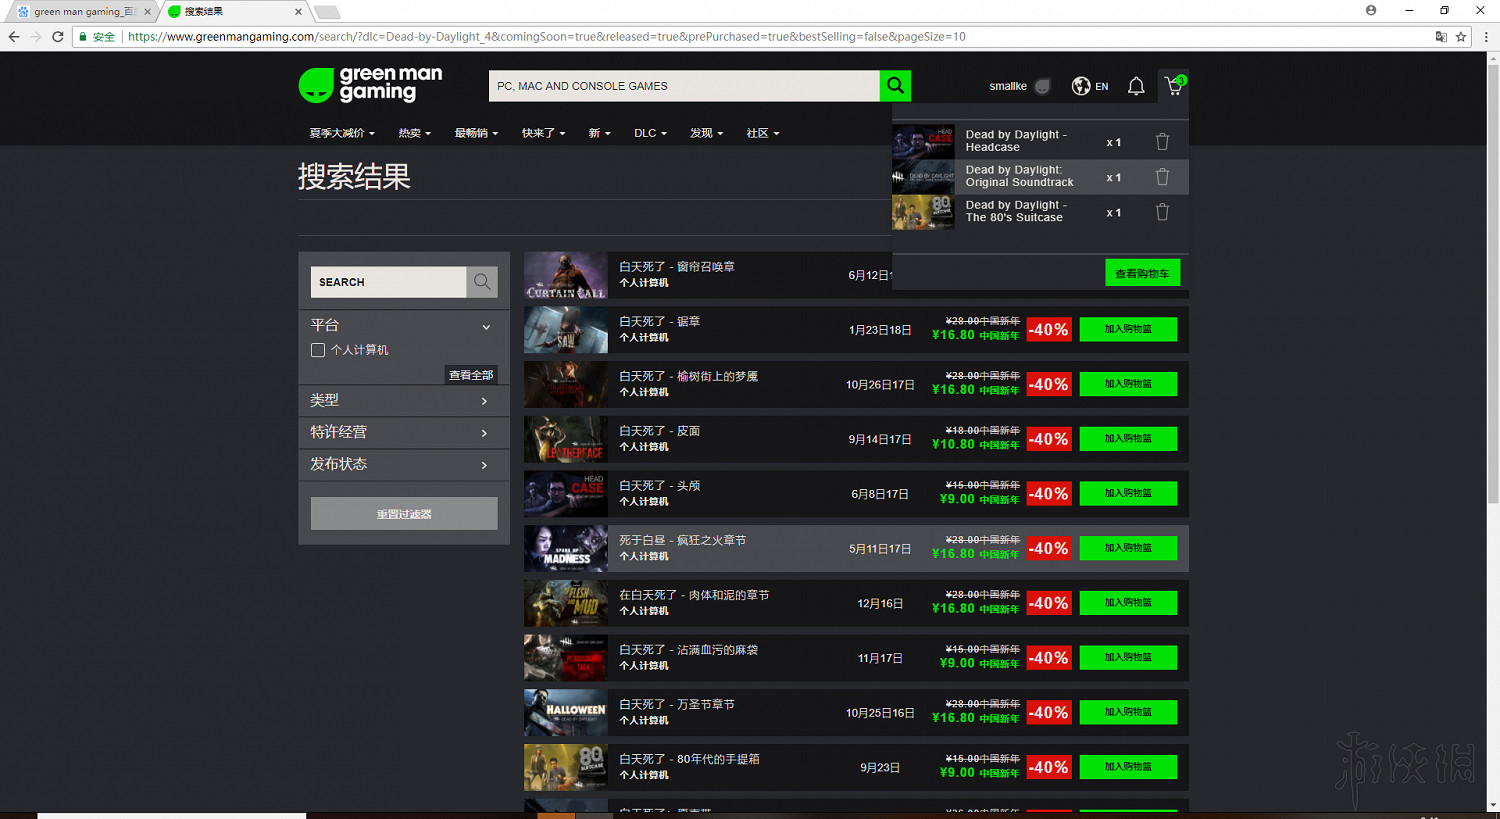Toggle the 个人计算机 platform checkbox
Viewport: 1500px width, 819px height.
318,350
